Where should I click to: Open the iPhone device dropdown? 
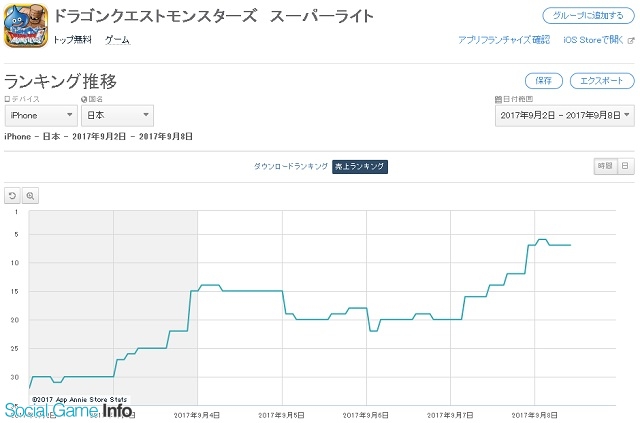pos(41,116)
